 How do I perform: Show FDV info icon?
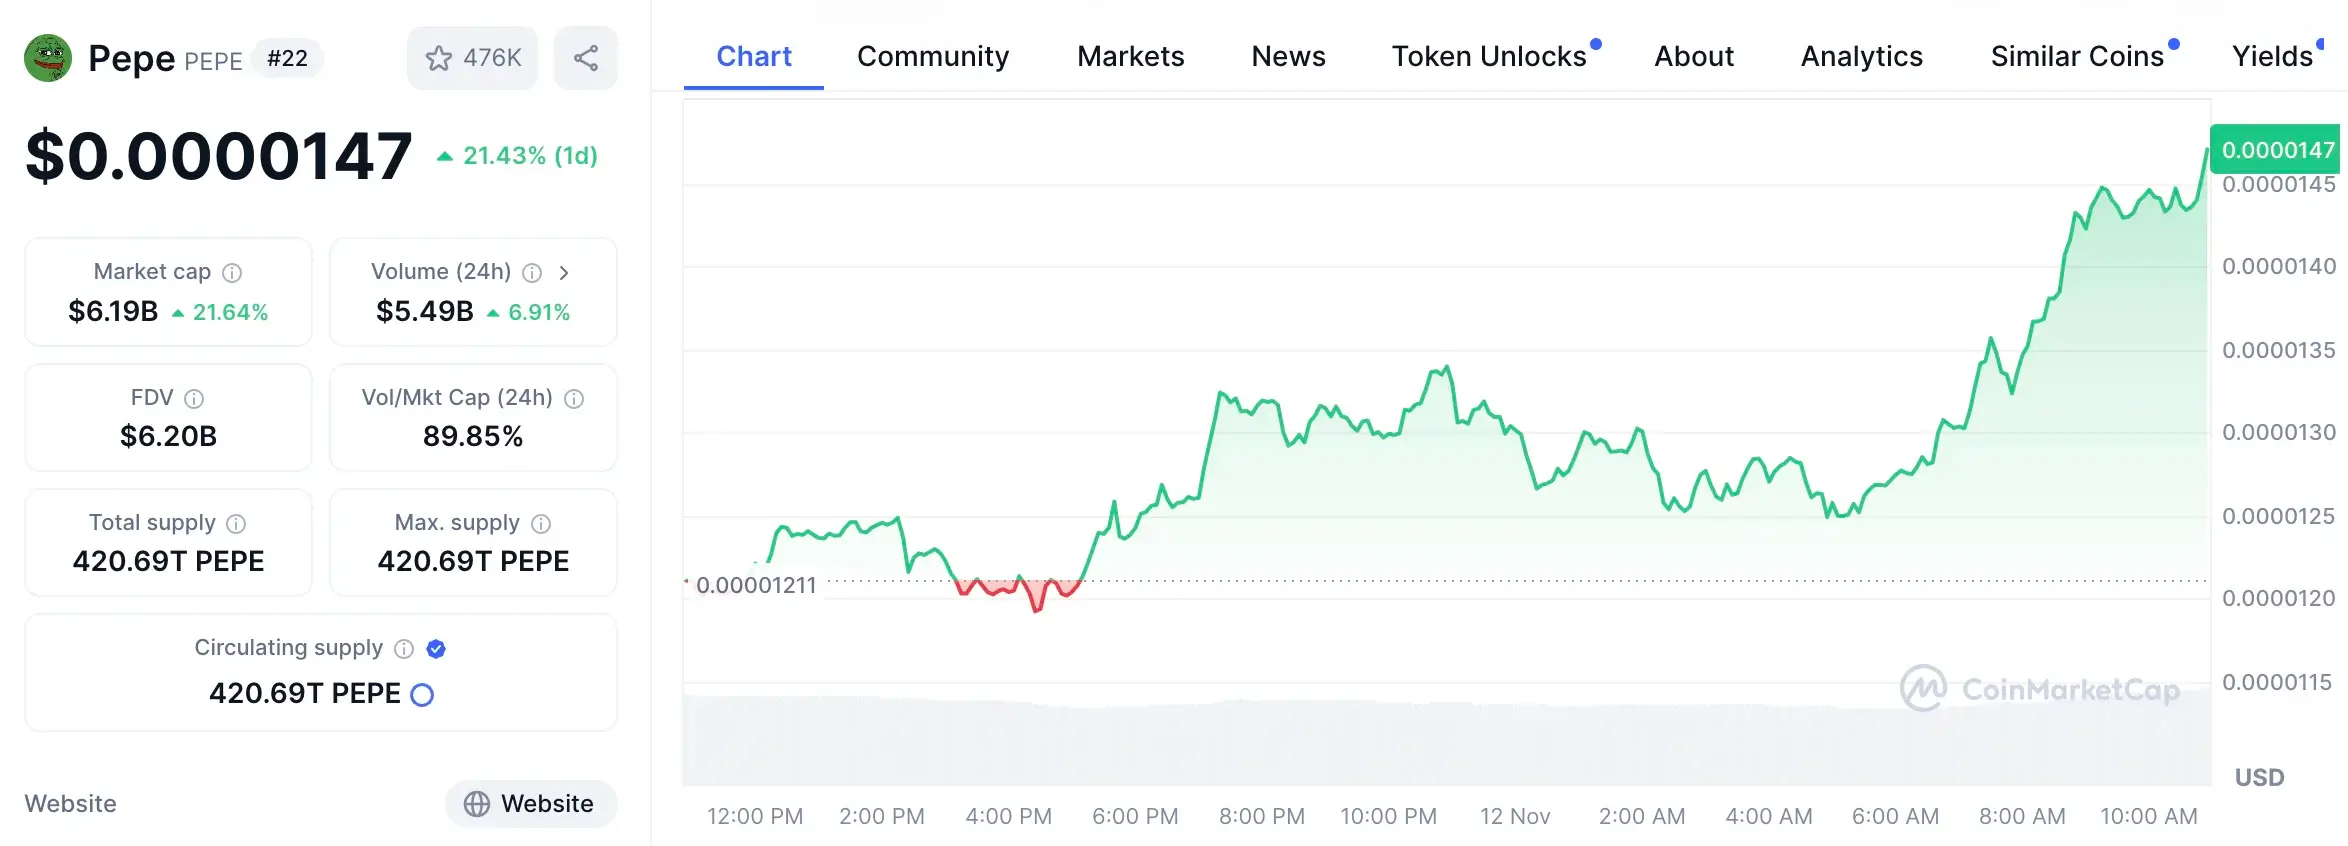(x=194, y=398)
